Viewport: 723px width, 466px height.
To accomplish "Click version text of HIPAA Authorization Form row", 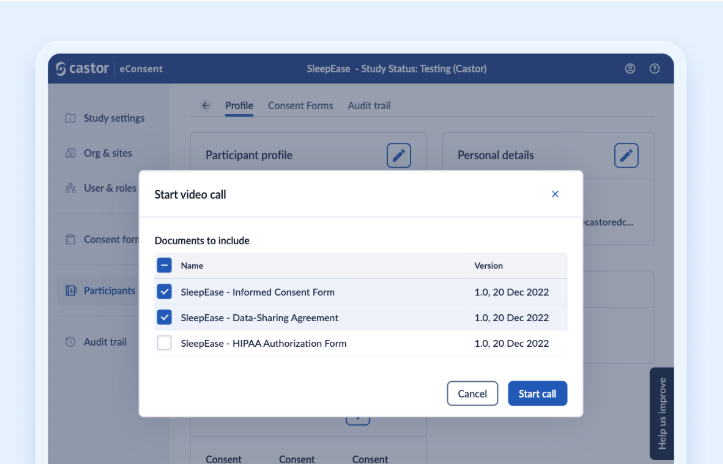I will tap(511, 343).
